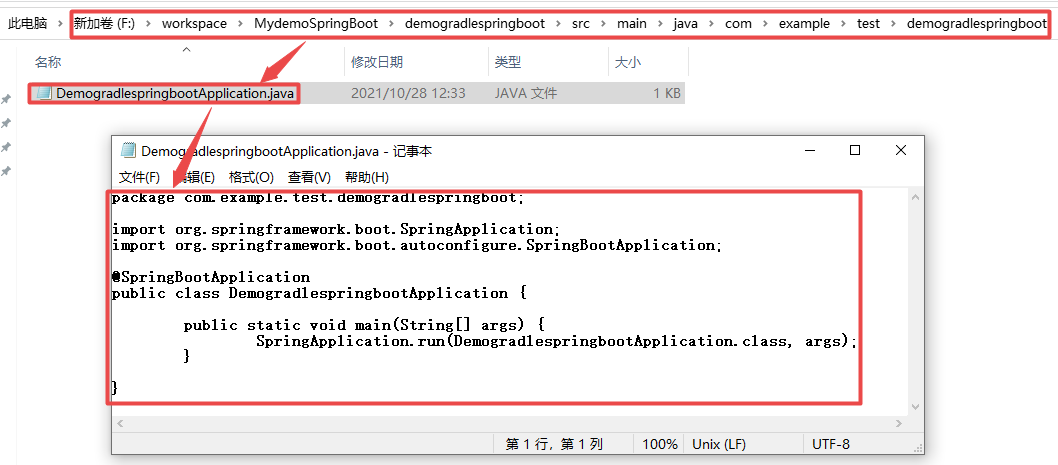Click the UTF-8 encoding status entry
This screenshot has height=465, width=1058.
coord(831,444)
